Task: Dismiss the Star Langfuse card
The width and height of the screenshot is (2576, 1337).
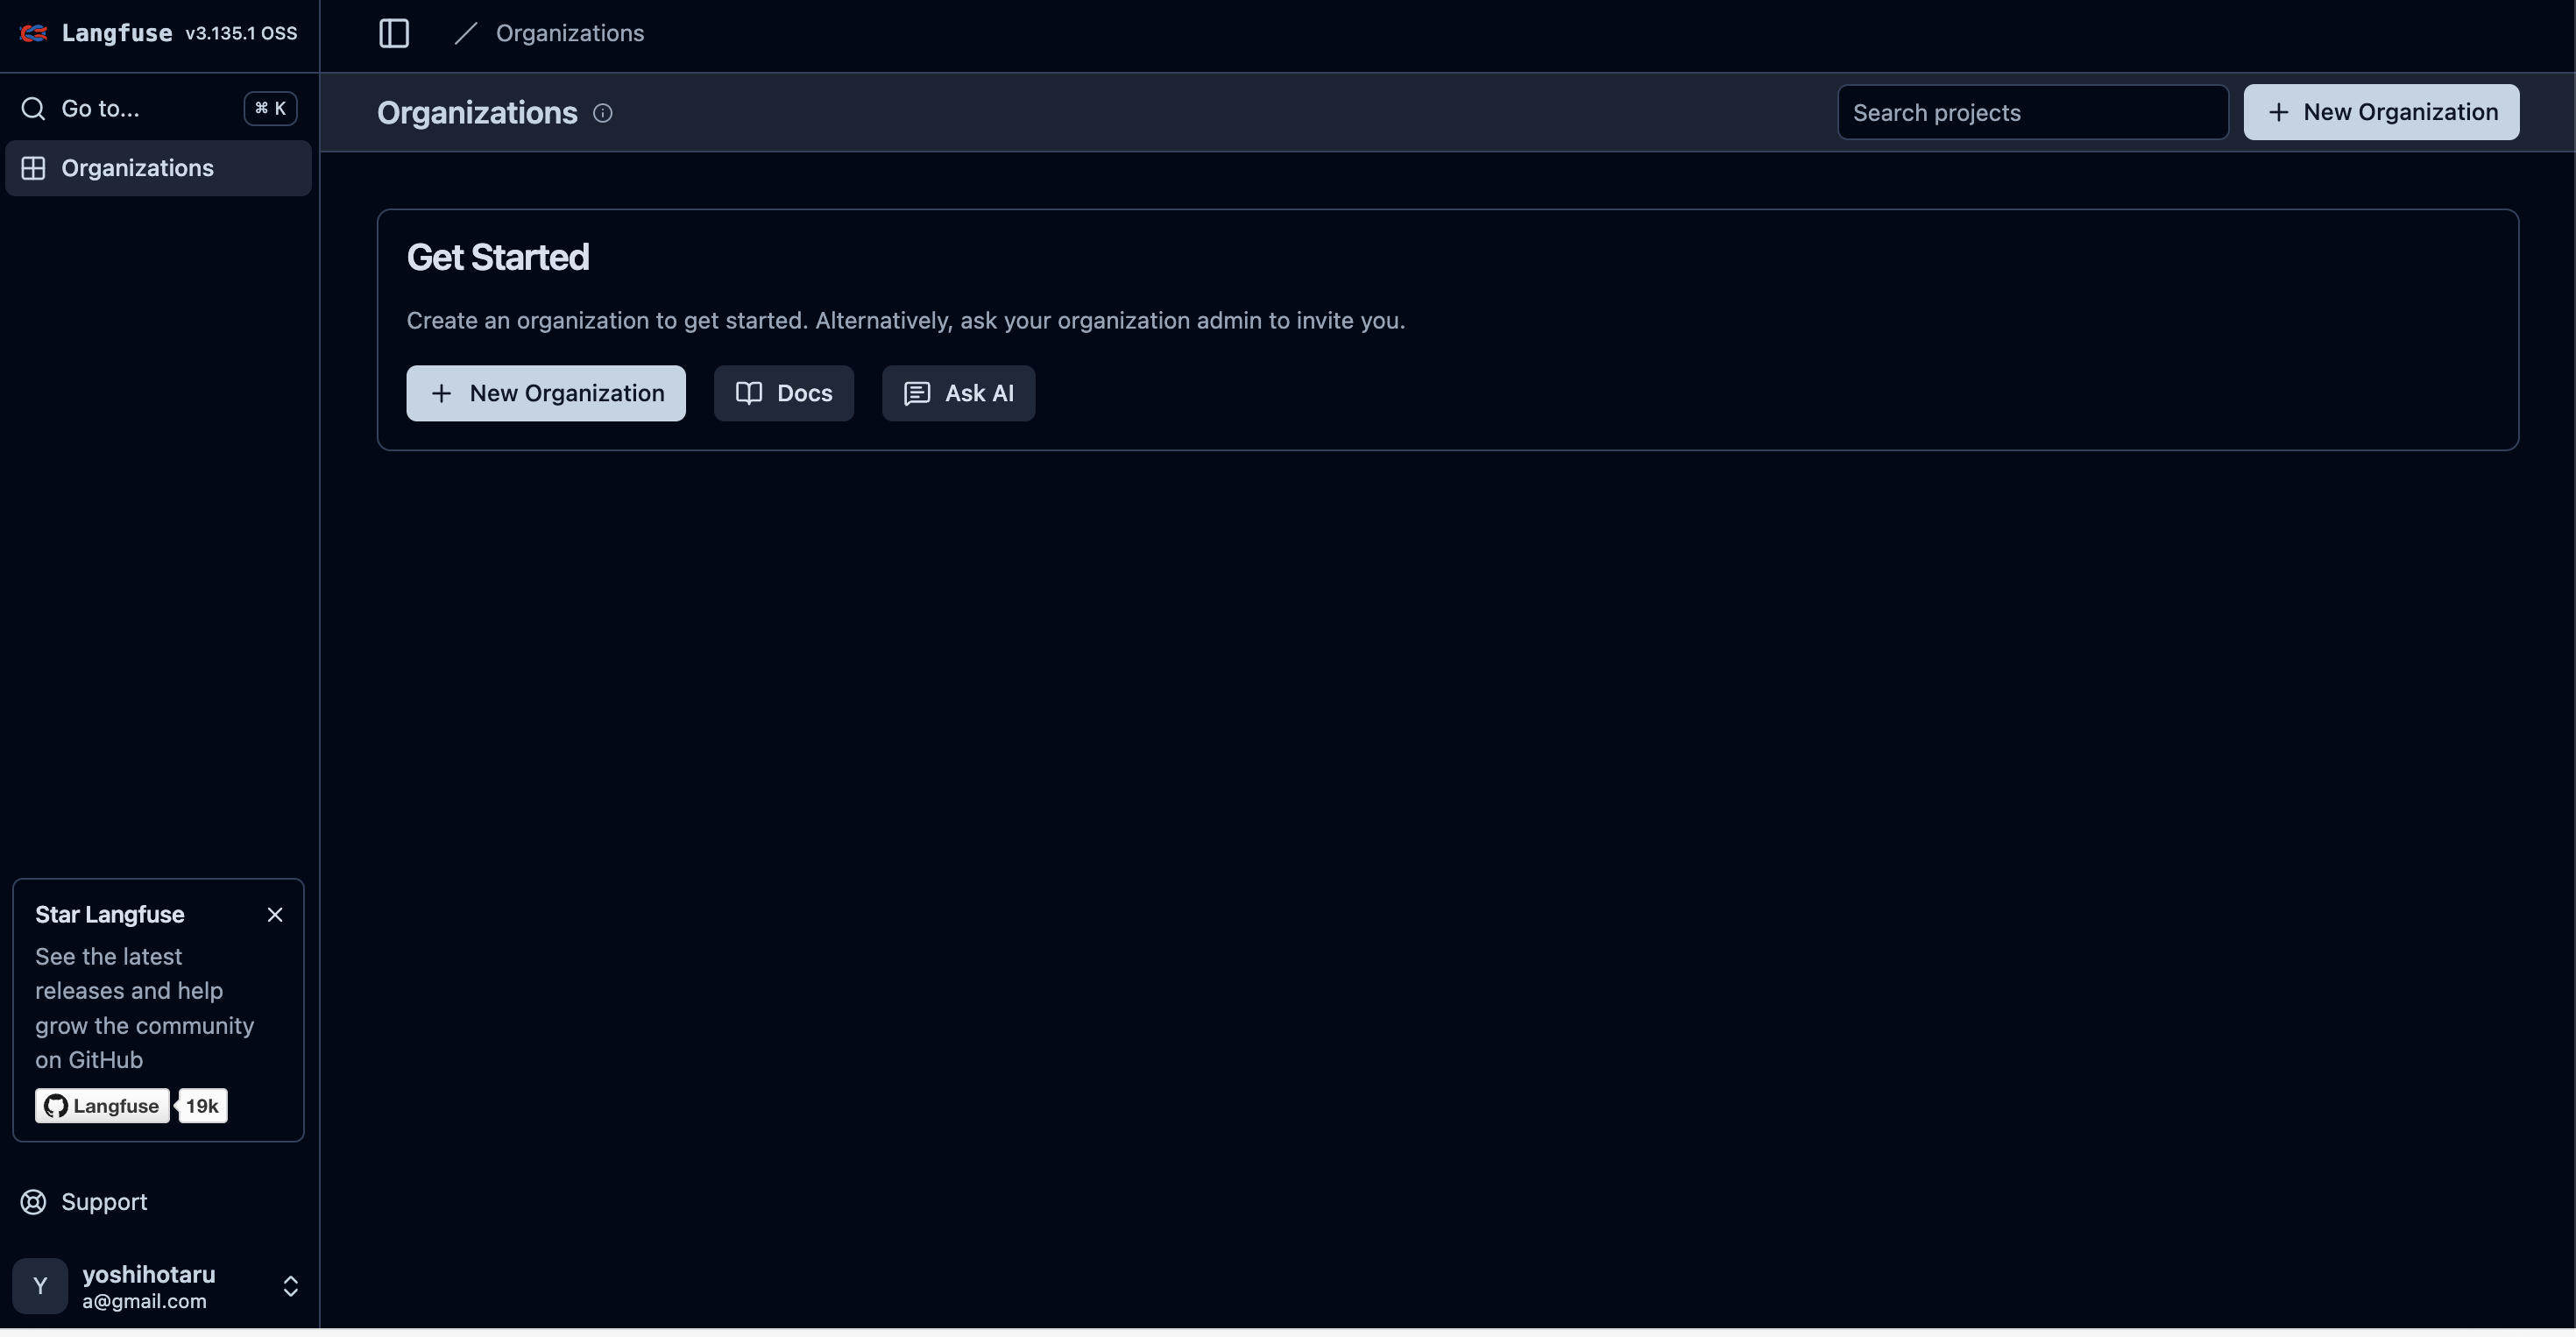Action: pyautogui.click(x=275, y=915)
